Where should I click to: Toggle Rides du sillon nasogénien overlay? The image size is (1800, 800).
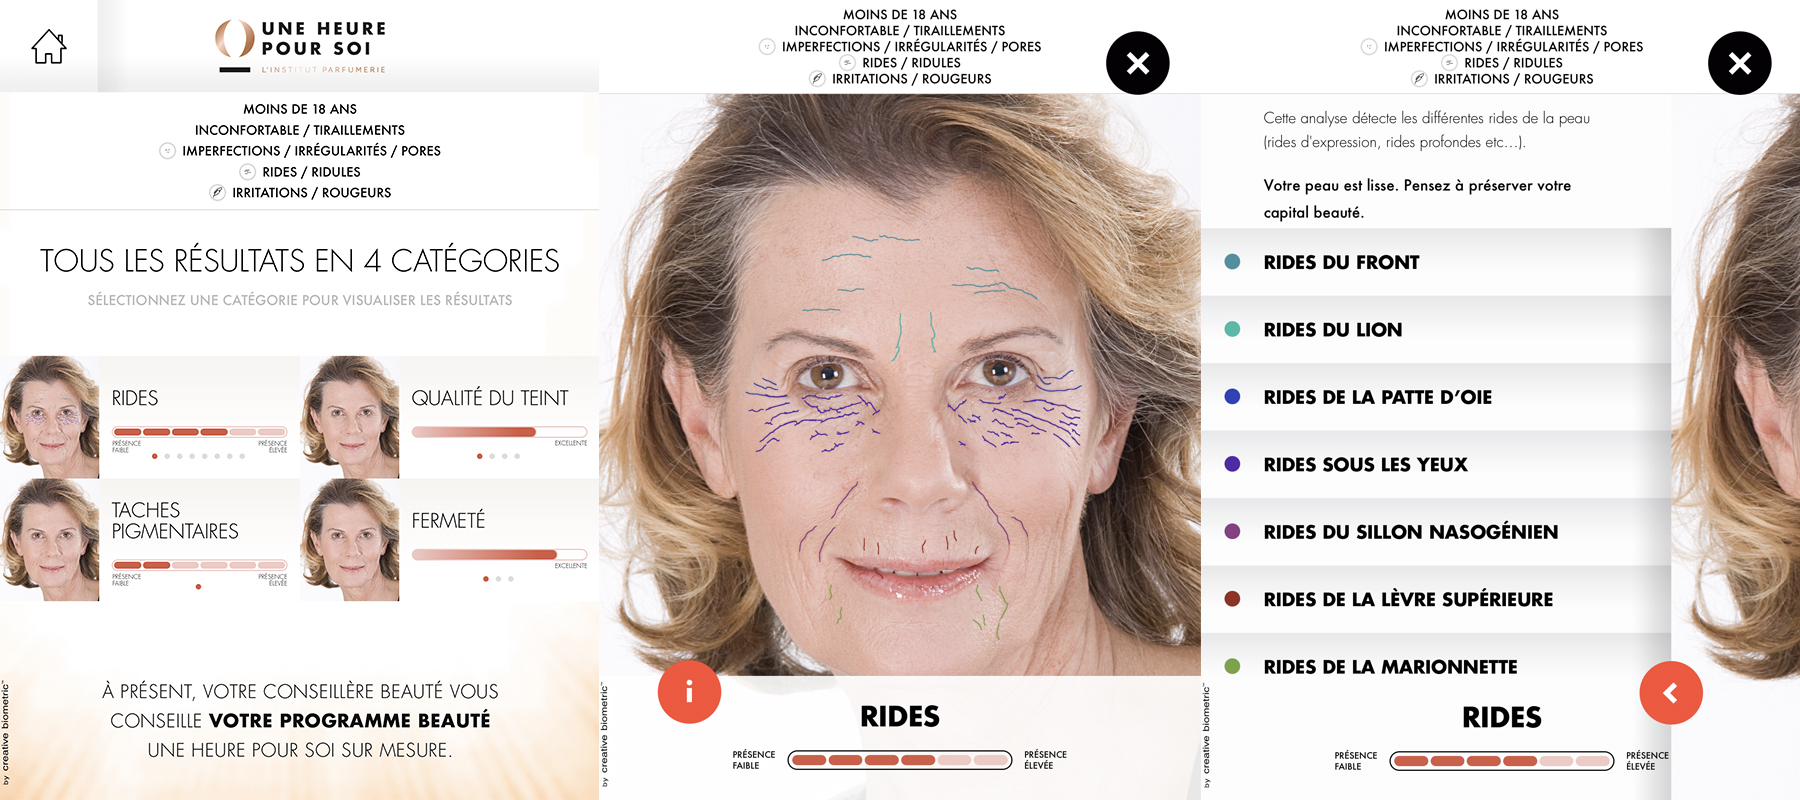tap(1436, 532)
